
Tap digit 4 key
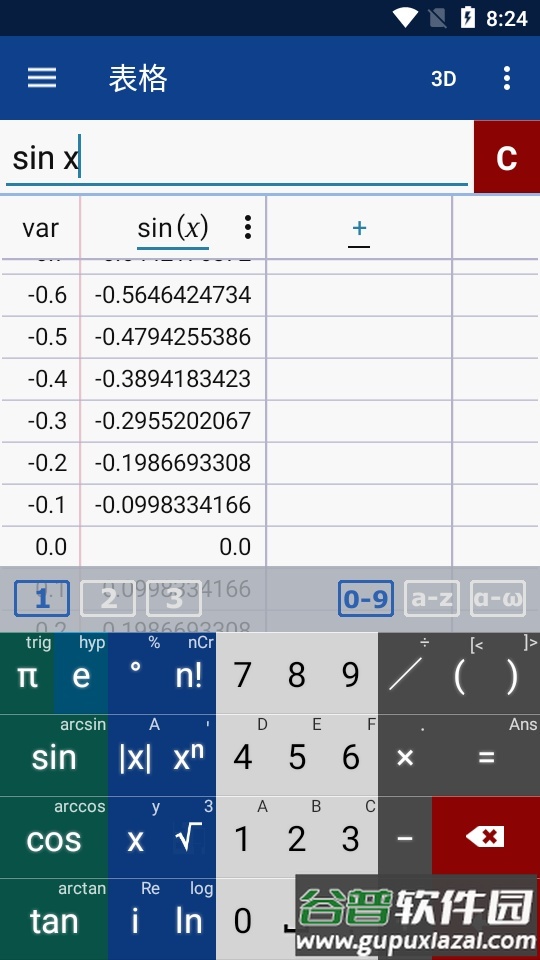pyautogui.click(x=243, y=756)
